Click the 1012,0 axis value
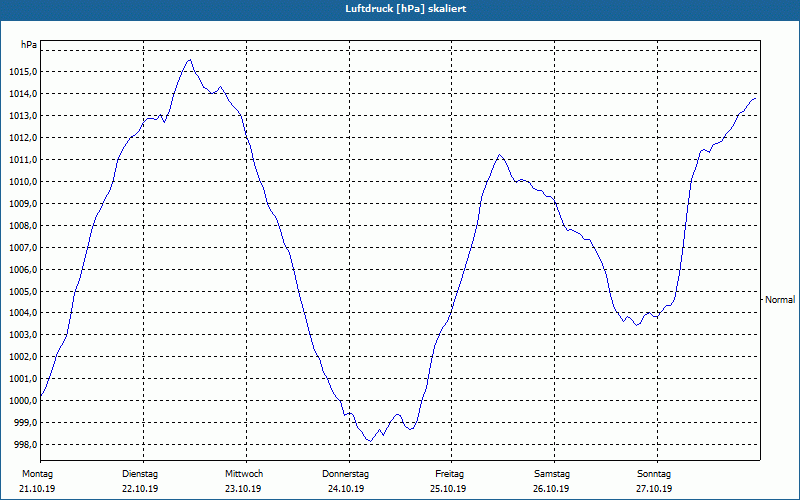The height and width of the screenshot is (500, 800). tap(23, 138)
